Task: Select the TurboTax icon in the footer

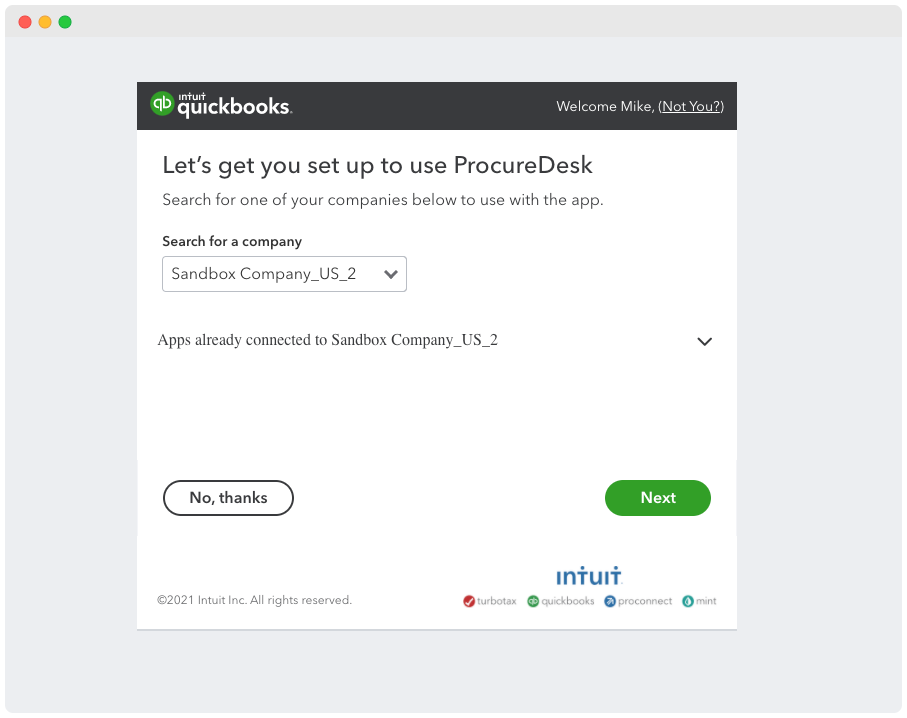Action: coord(468,600)
